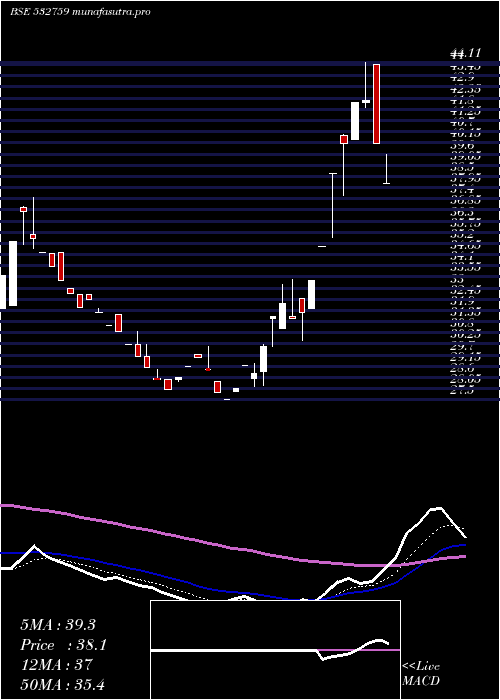Click the 29.7 price axis label
This screenshot has height=700, width=500.
(x=462, y=347)
